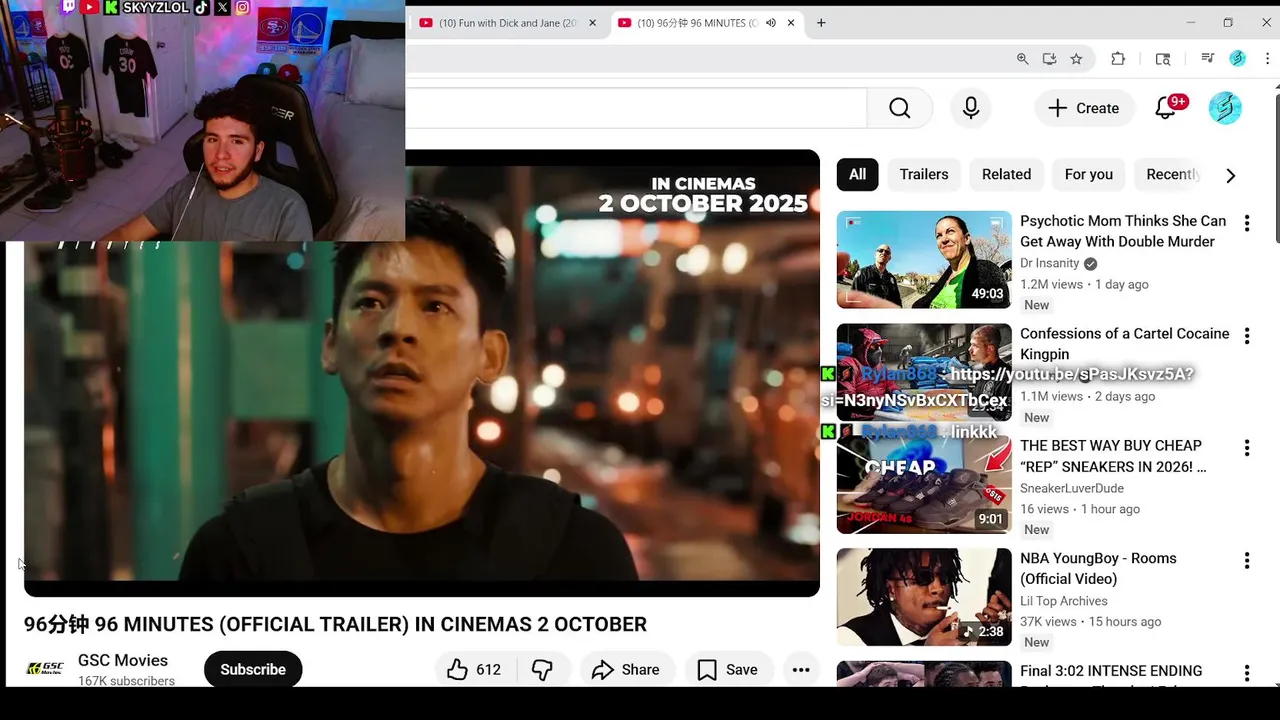This screenshot has height=720, width=1280.
Task: Expand filter chips with right chevron
Action: click(x=1231, y=175)
